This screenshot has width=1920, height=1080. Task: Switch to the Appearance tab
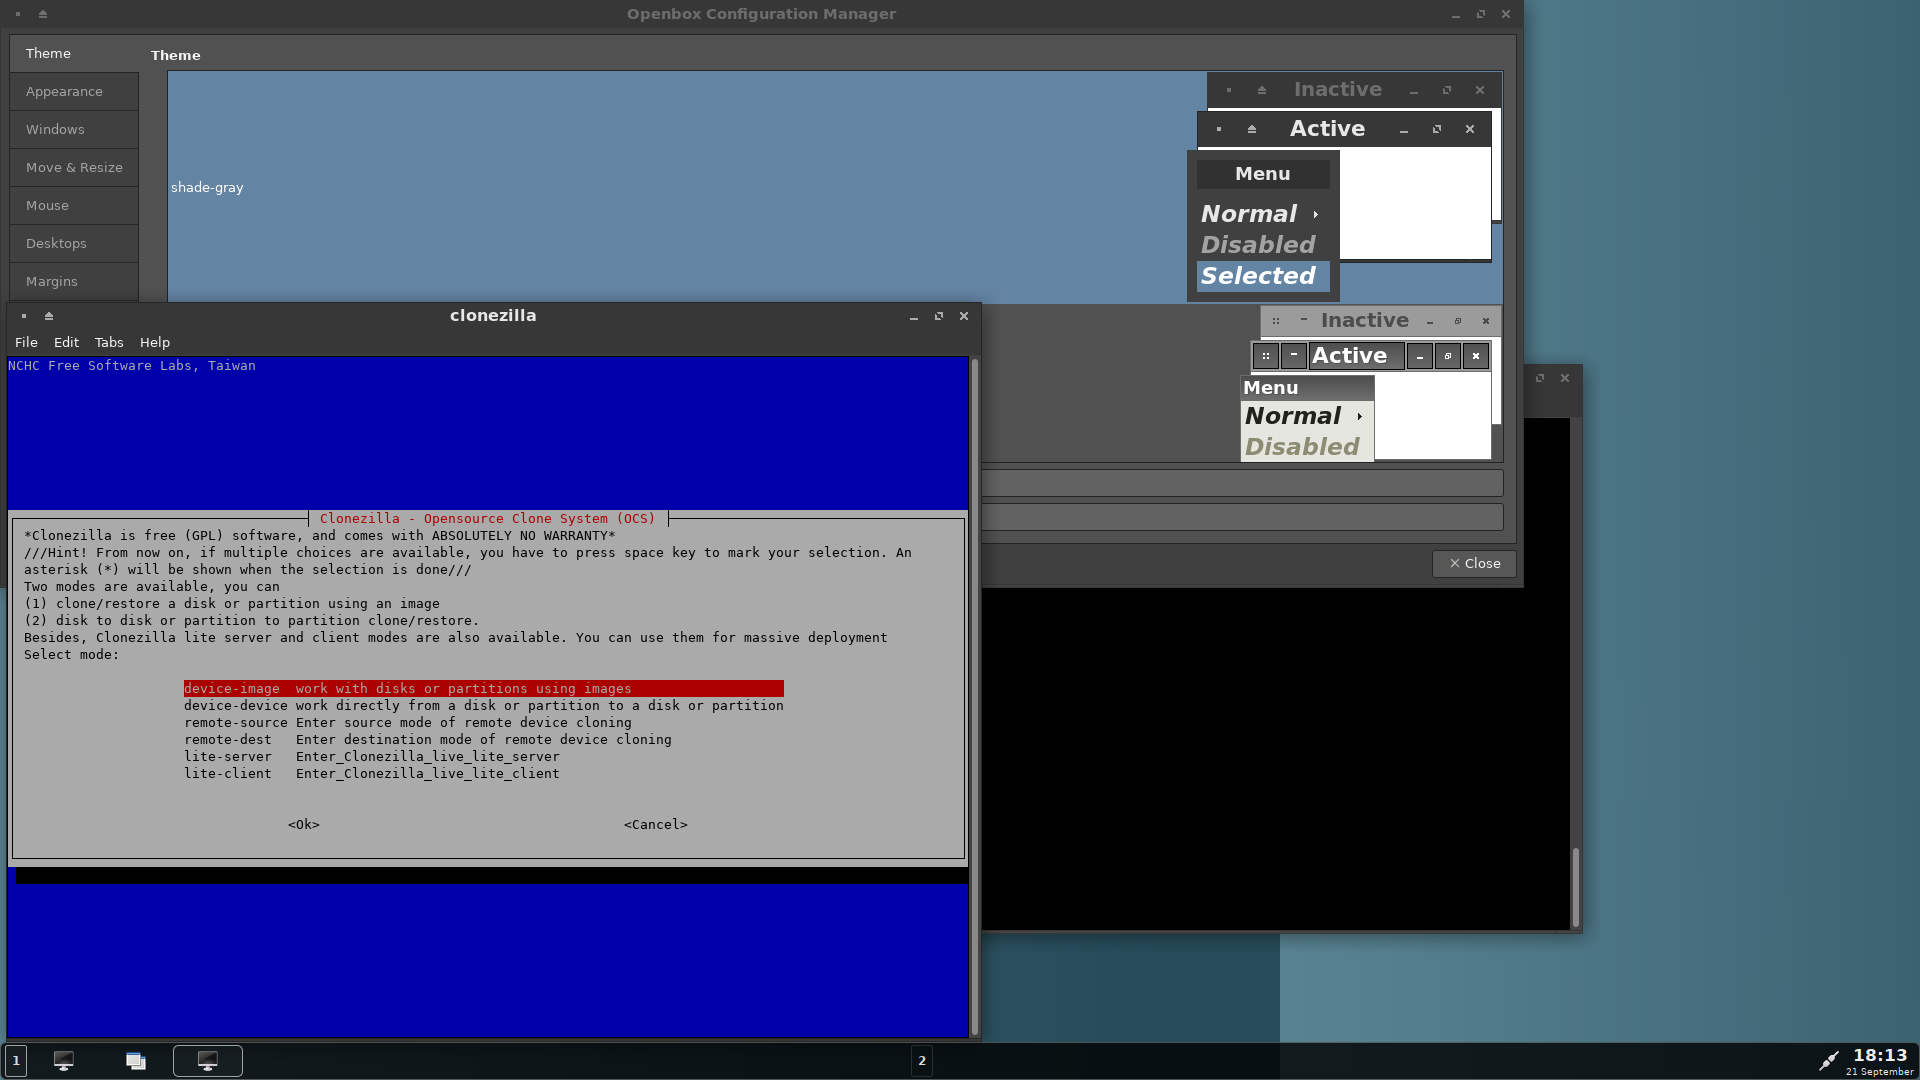pyautogui.click(x=74, y=91)
